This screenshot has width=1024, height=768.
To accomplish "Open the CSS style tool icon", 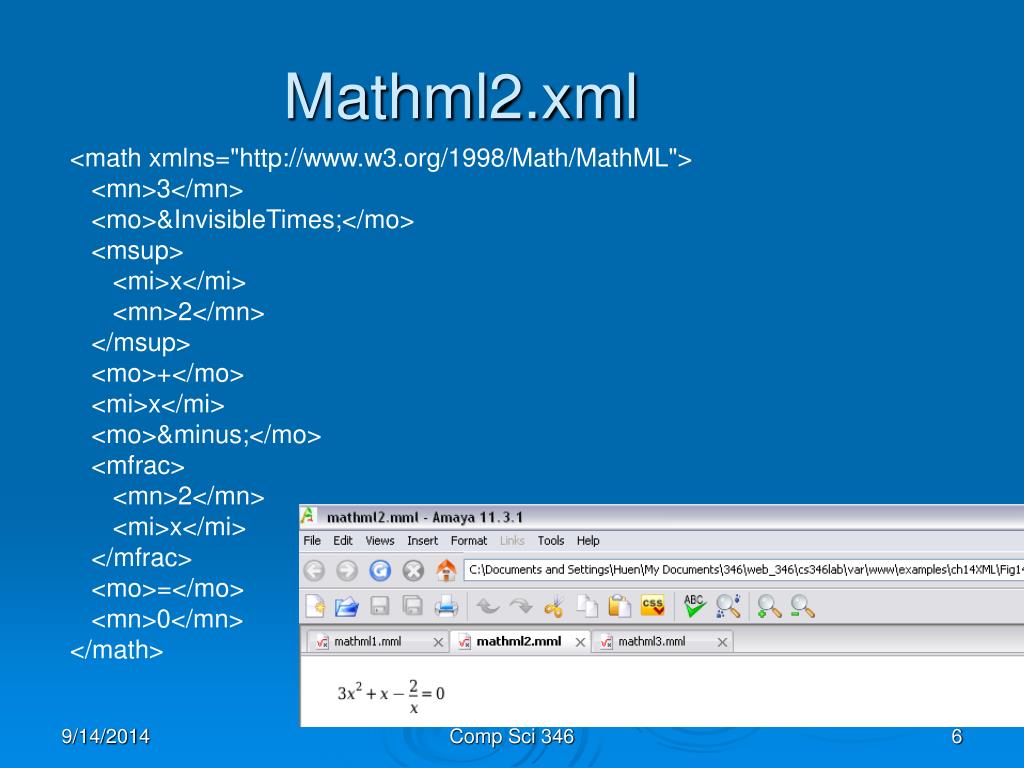I will [652, 605].
